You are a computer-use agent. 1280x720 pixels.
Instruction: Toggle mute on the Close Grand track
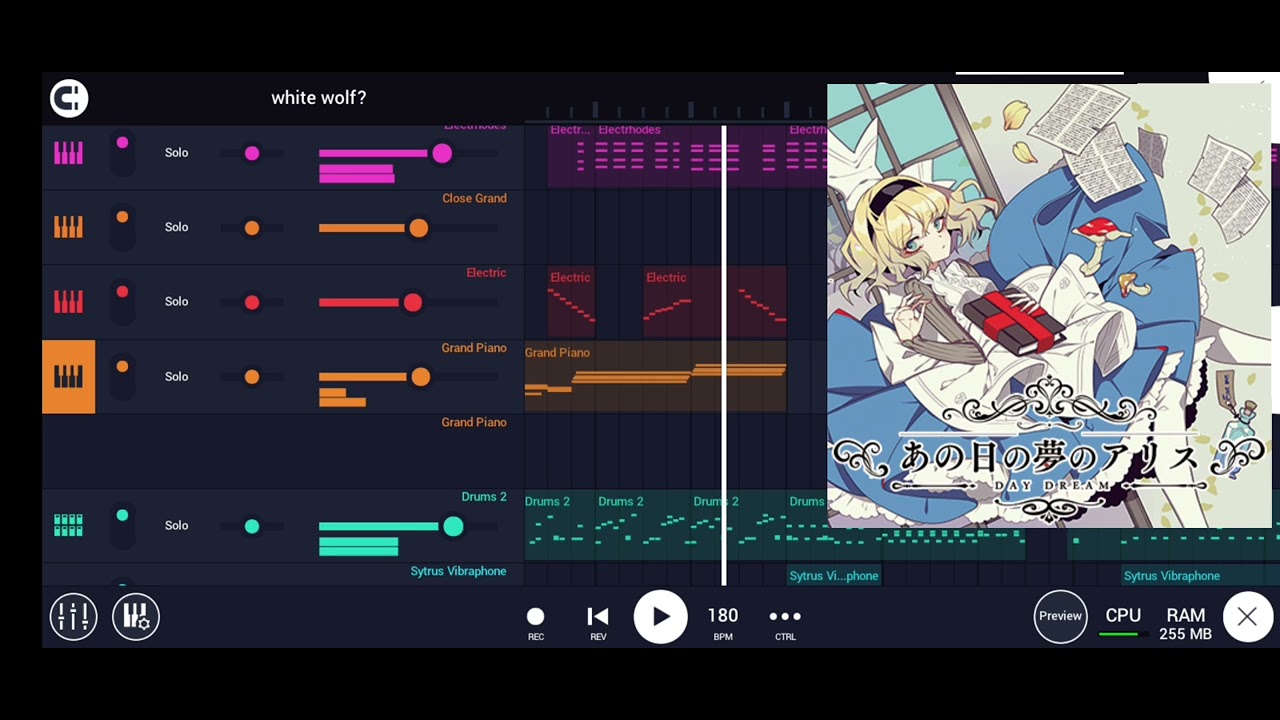pyautogui.click(x=122, y=227)
